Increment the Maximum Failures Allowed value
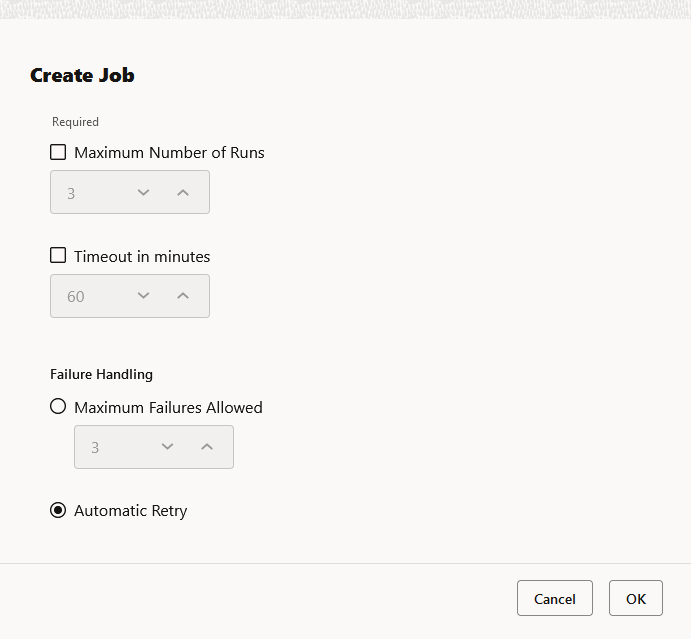The width and height of the screenshot is (691, 639). [207, 447]
